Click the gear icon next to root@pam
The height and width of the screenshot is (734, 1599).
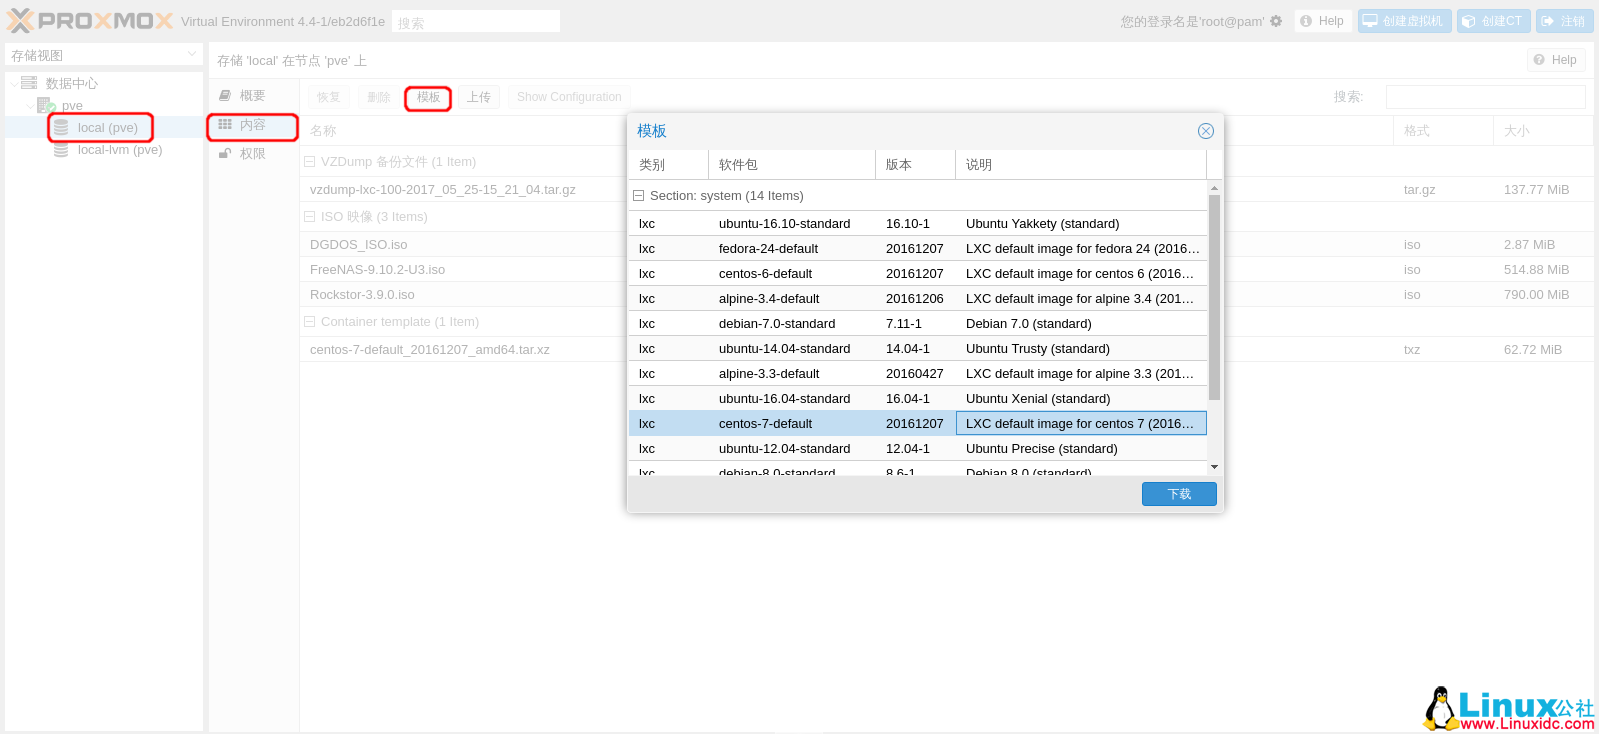(x=1276, y=21)
